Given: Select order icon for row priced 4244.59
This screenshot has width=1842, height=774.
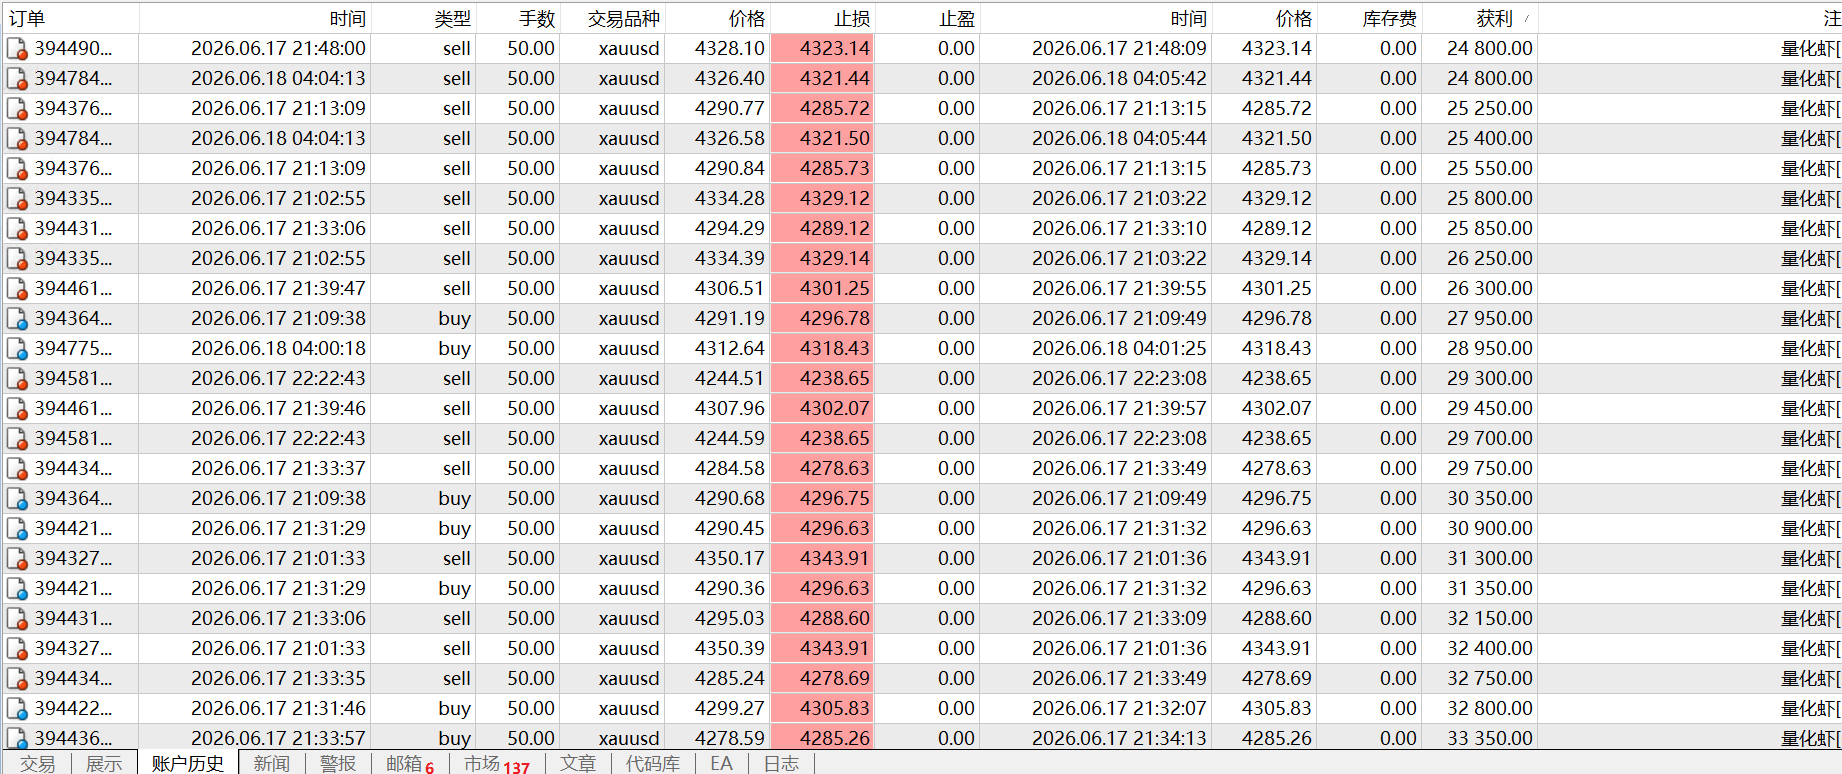Looking at the screenshot, I should pyautogui.click(x=17, y=439).
